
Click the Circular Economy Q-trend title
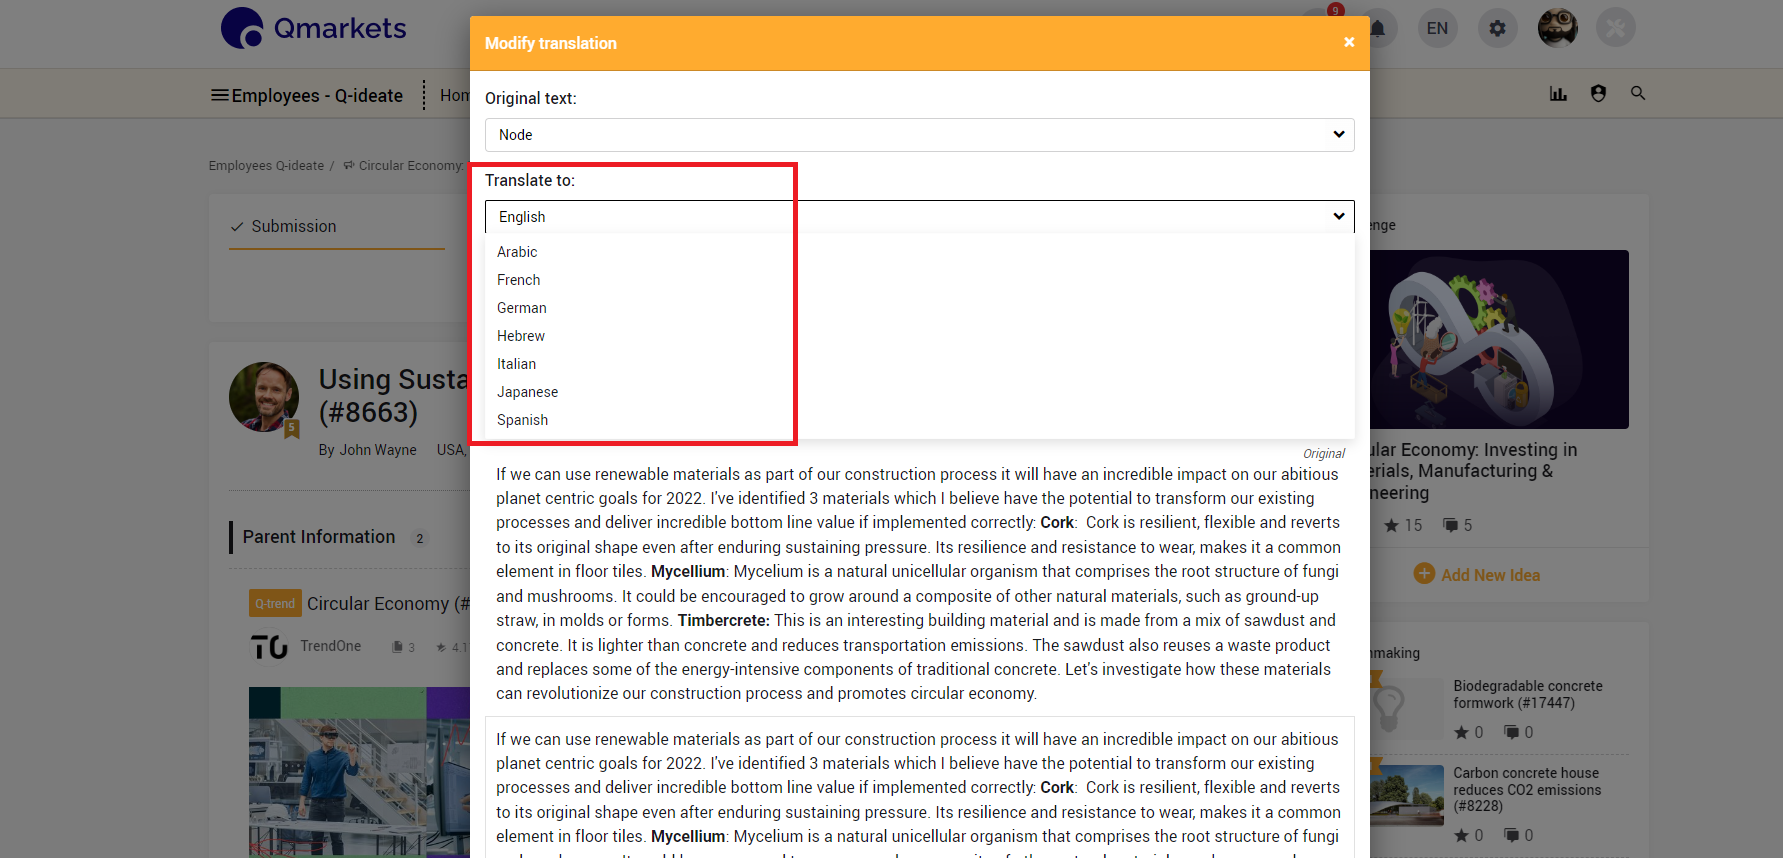click(388, 603)
